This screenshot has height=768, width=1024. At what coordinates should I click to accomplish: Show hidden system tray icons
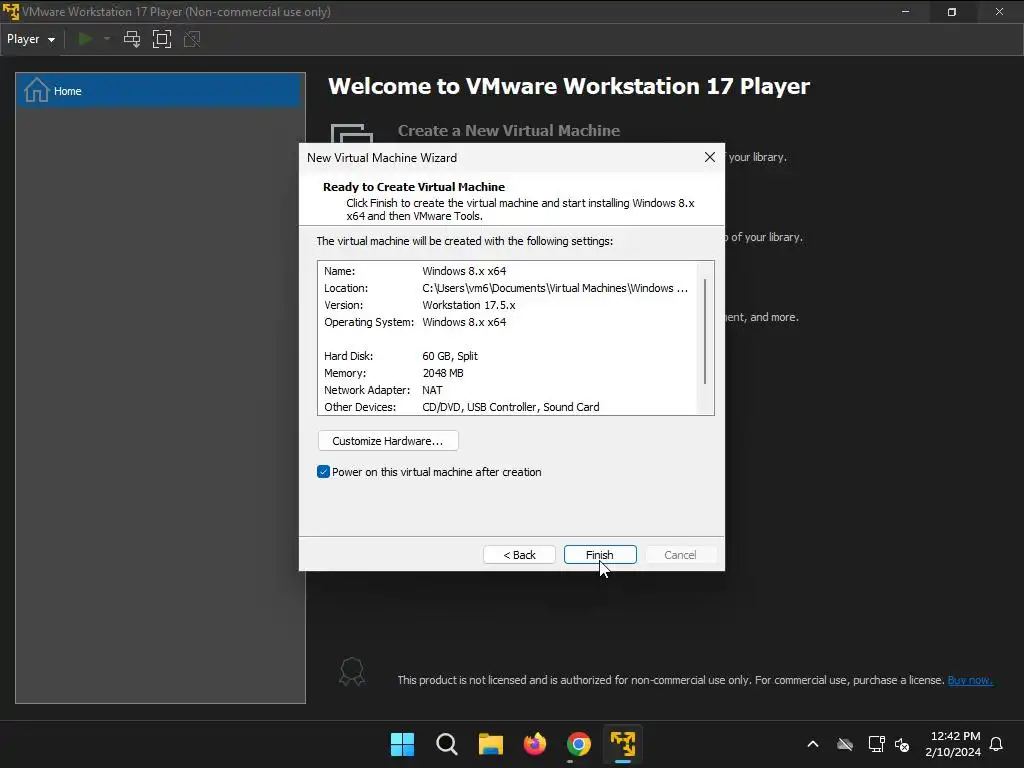click(x=813, y=744)
